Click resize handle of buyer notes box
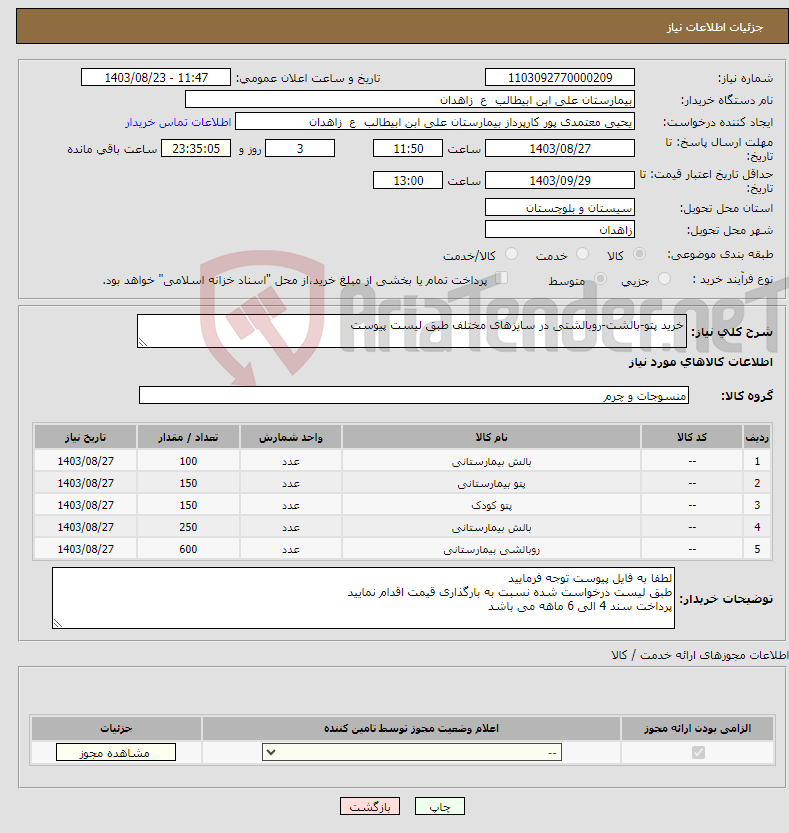The height and width of the screenshot is (833, 789). [x=58, y=623]
